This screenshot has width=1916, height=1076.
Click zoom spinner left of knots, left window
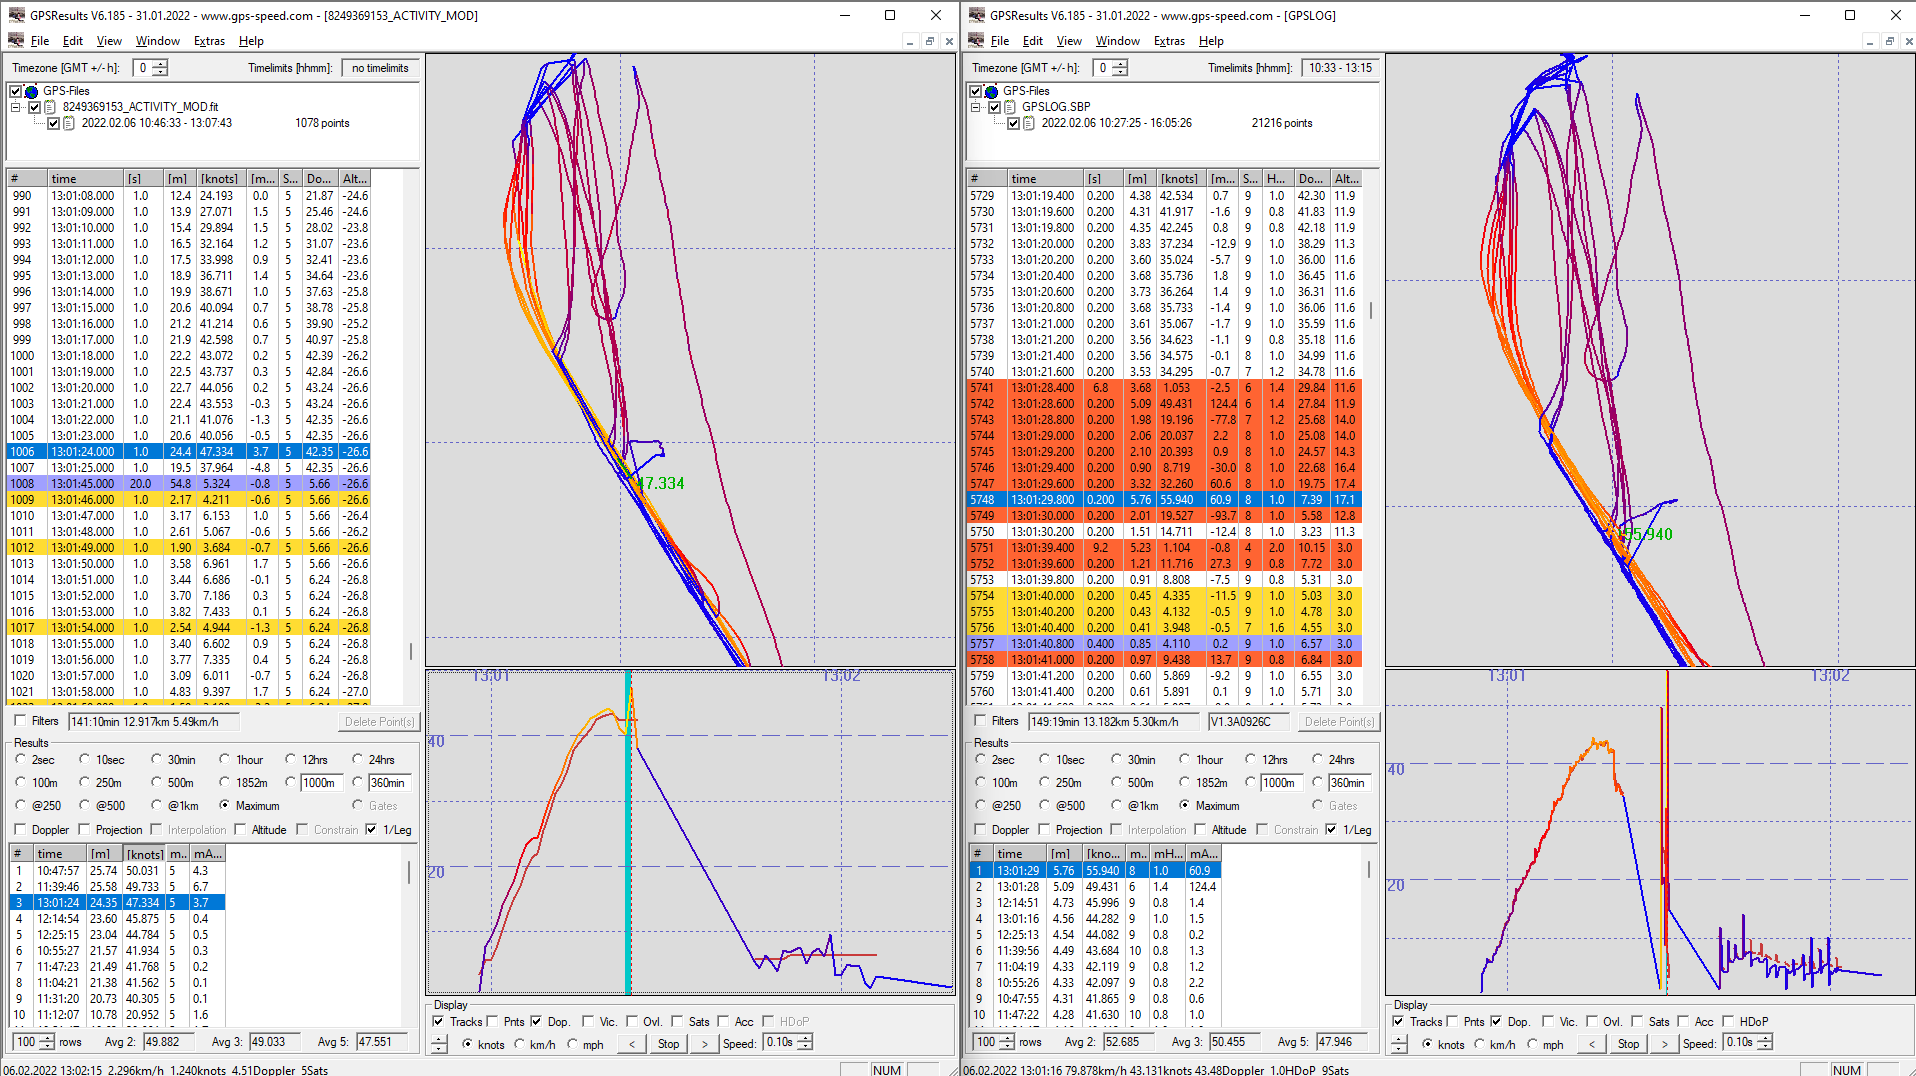[x=439, y=1044]
